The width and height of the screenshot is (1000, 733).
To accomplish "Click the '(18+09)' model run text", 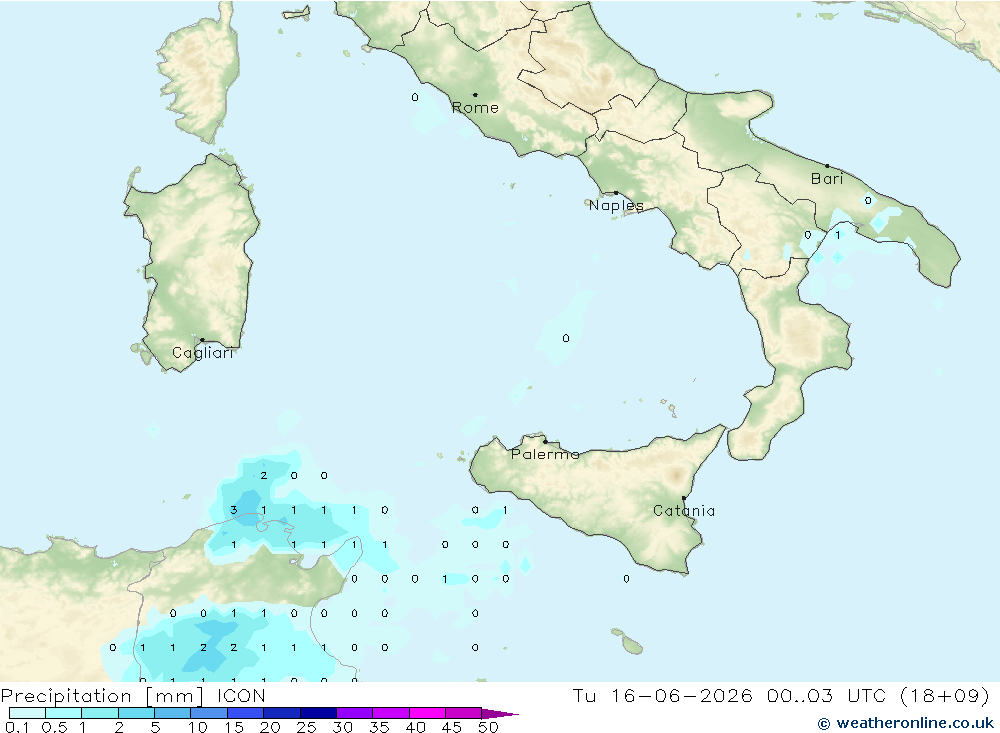I will tap(945, 695).
